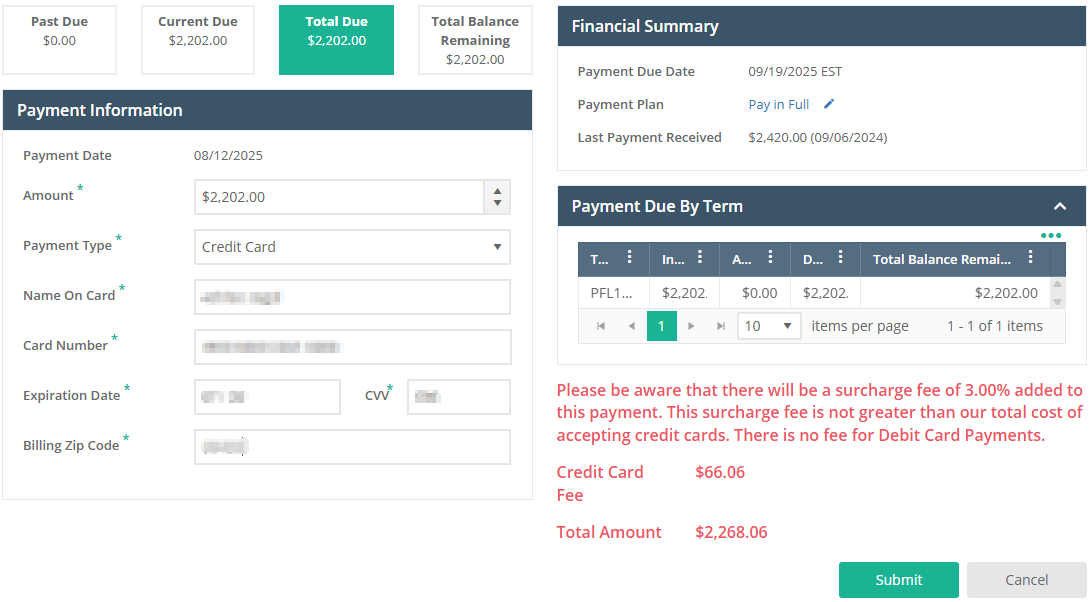Click the edit pencil next to Pay in Full
Screen dimensions: 1089x602
[829, 104]
